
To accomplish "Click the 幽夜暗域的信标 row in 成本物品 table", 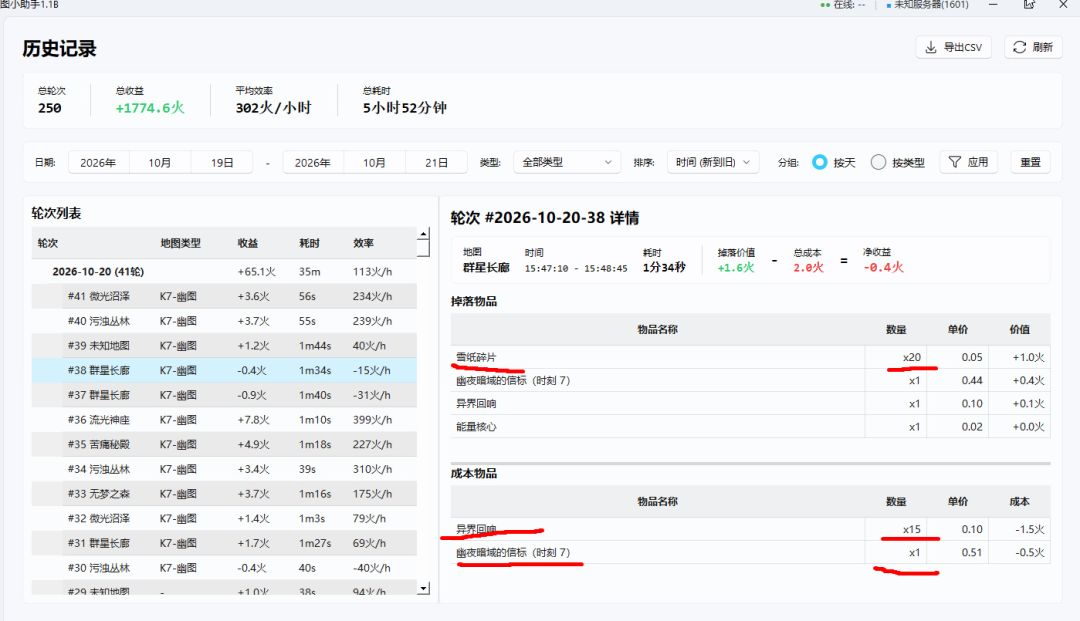I will pos(750,553).
